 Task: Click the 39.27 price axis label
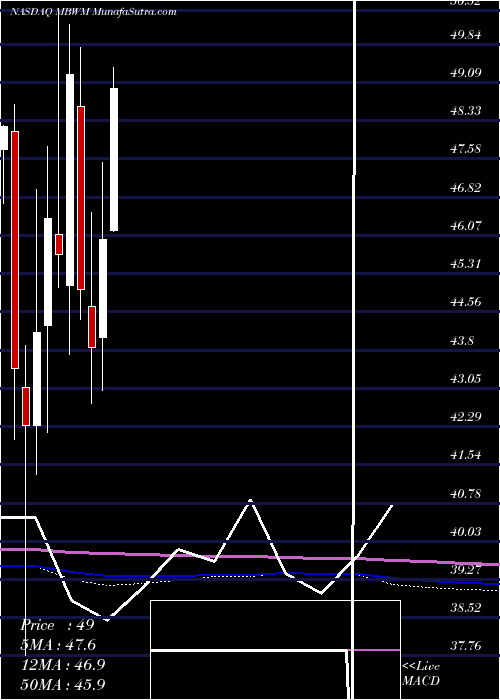(466, 569)
